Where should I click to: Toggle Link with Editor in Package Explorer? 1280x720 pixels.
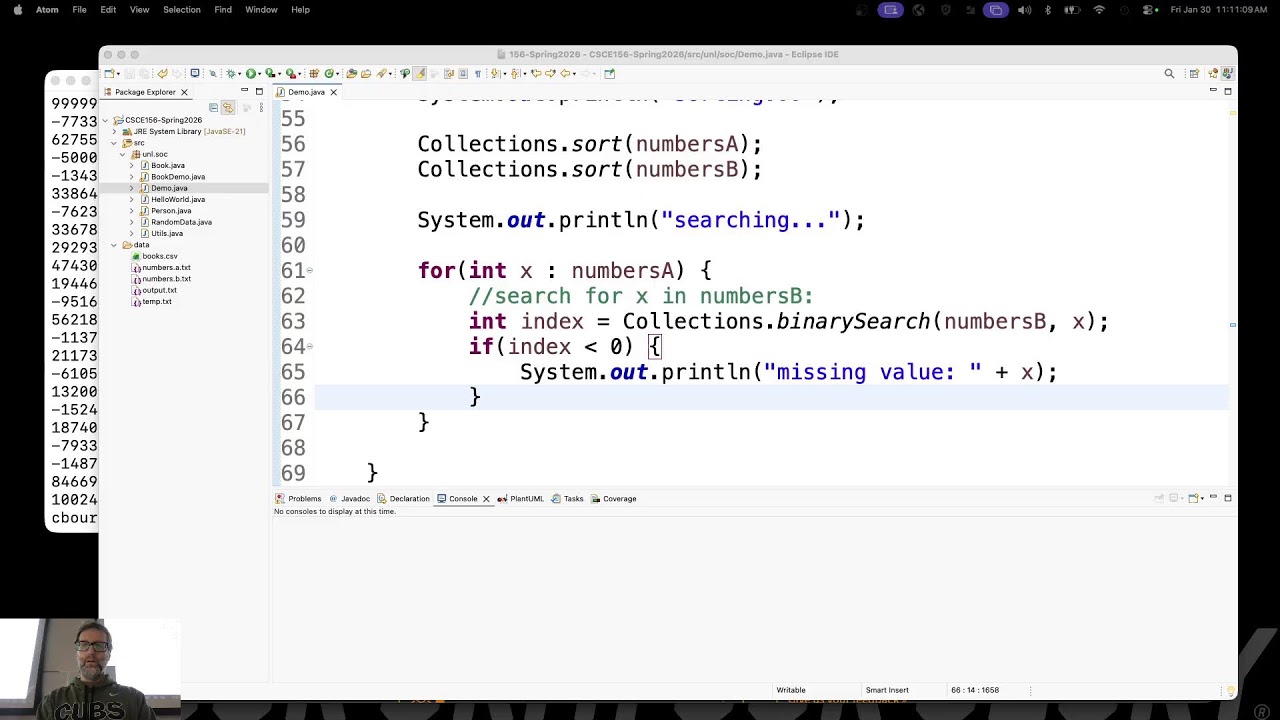227,107
